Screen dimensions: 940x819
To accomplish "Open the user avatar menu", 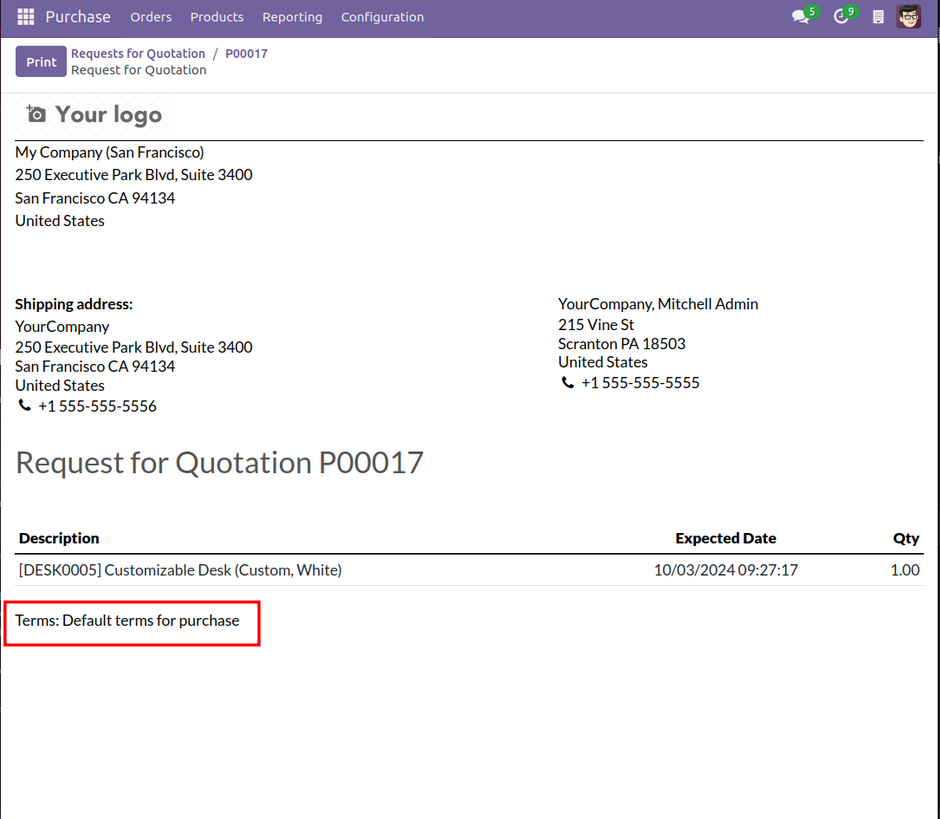I will pos(909,17).
